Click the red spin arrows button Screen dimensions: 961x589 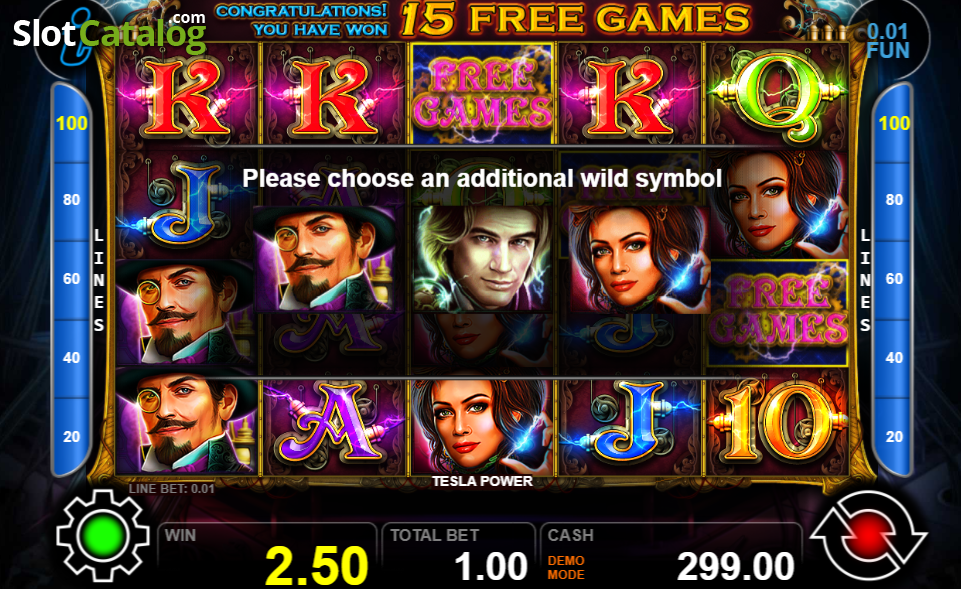tap(868, 535)
